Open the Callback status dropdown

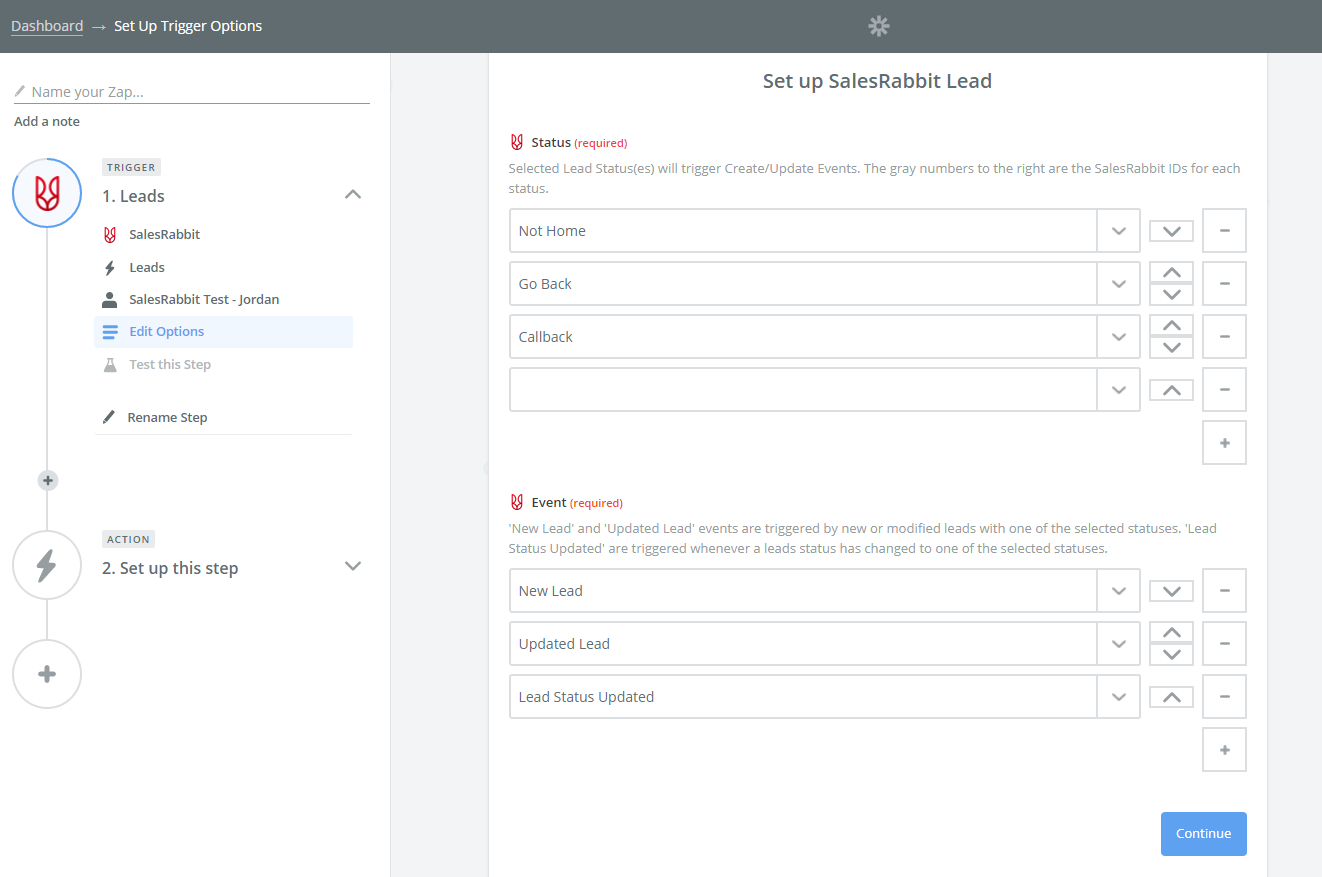(x=1119, y=337)
